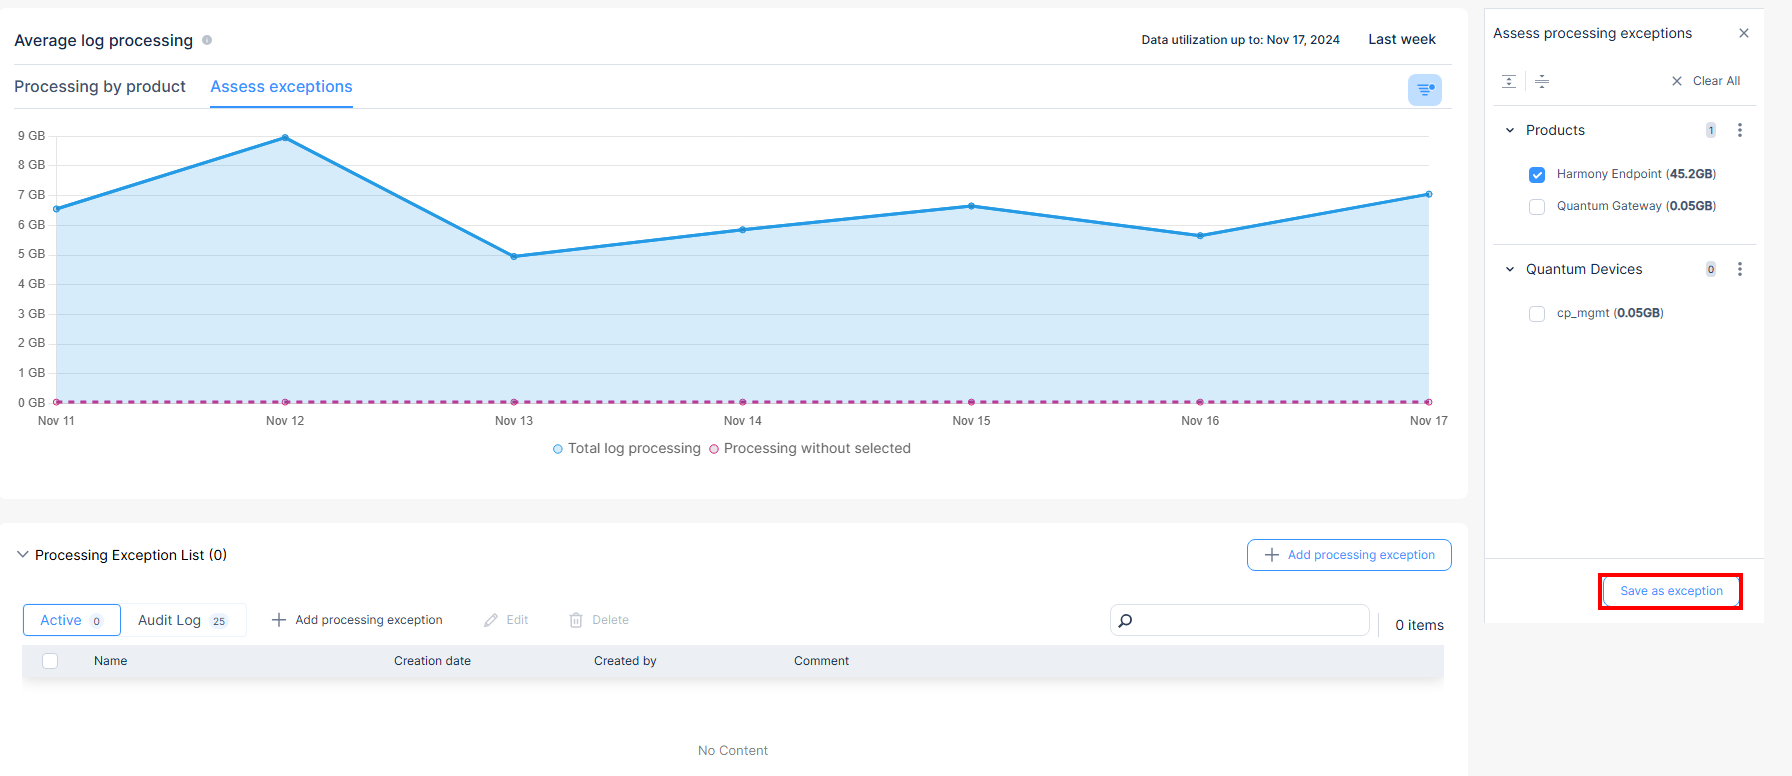Click the filter icon above the chart
The height and width of the screenshot is (776, 1792).
point(1424,90)
